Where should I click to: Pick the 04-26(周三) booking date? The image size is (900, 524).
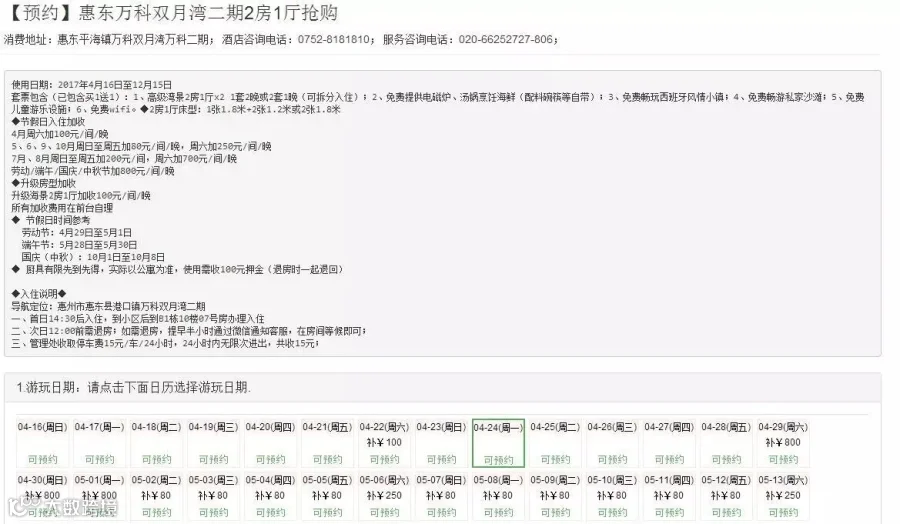612,443
